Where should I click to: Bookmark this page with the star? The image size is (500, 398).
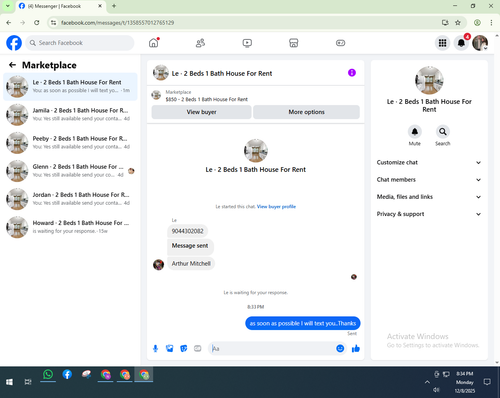[x=458, y=23]
